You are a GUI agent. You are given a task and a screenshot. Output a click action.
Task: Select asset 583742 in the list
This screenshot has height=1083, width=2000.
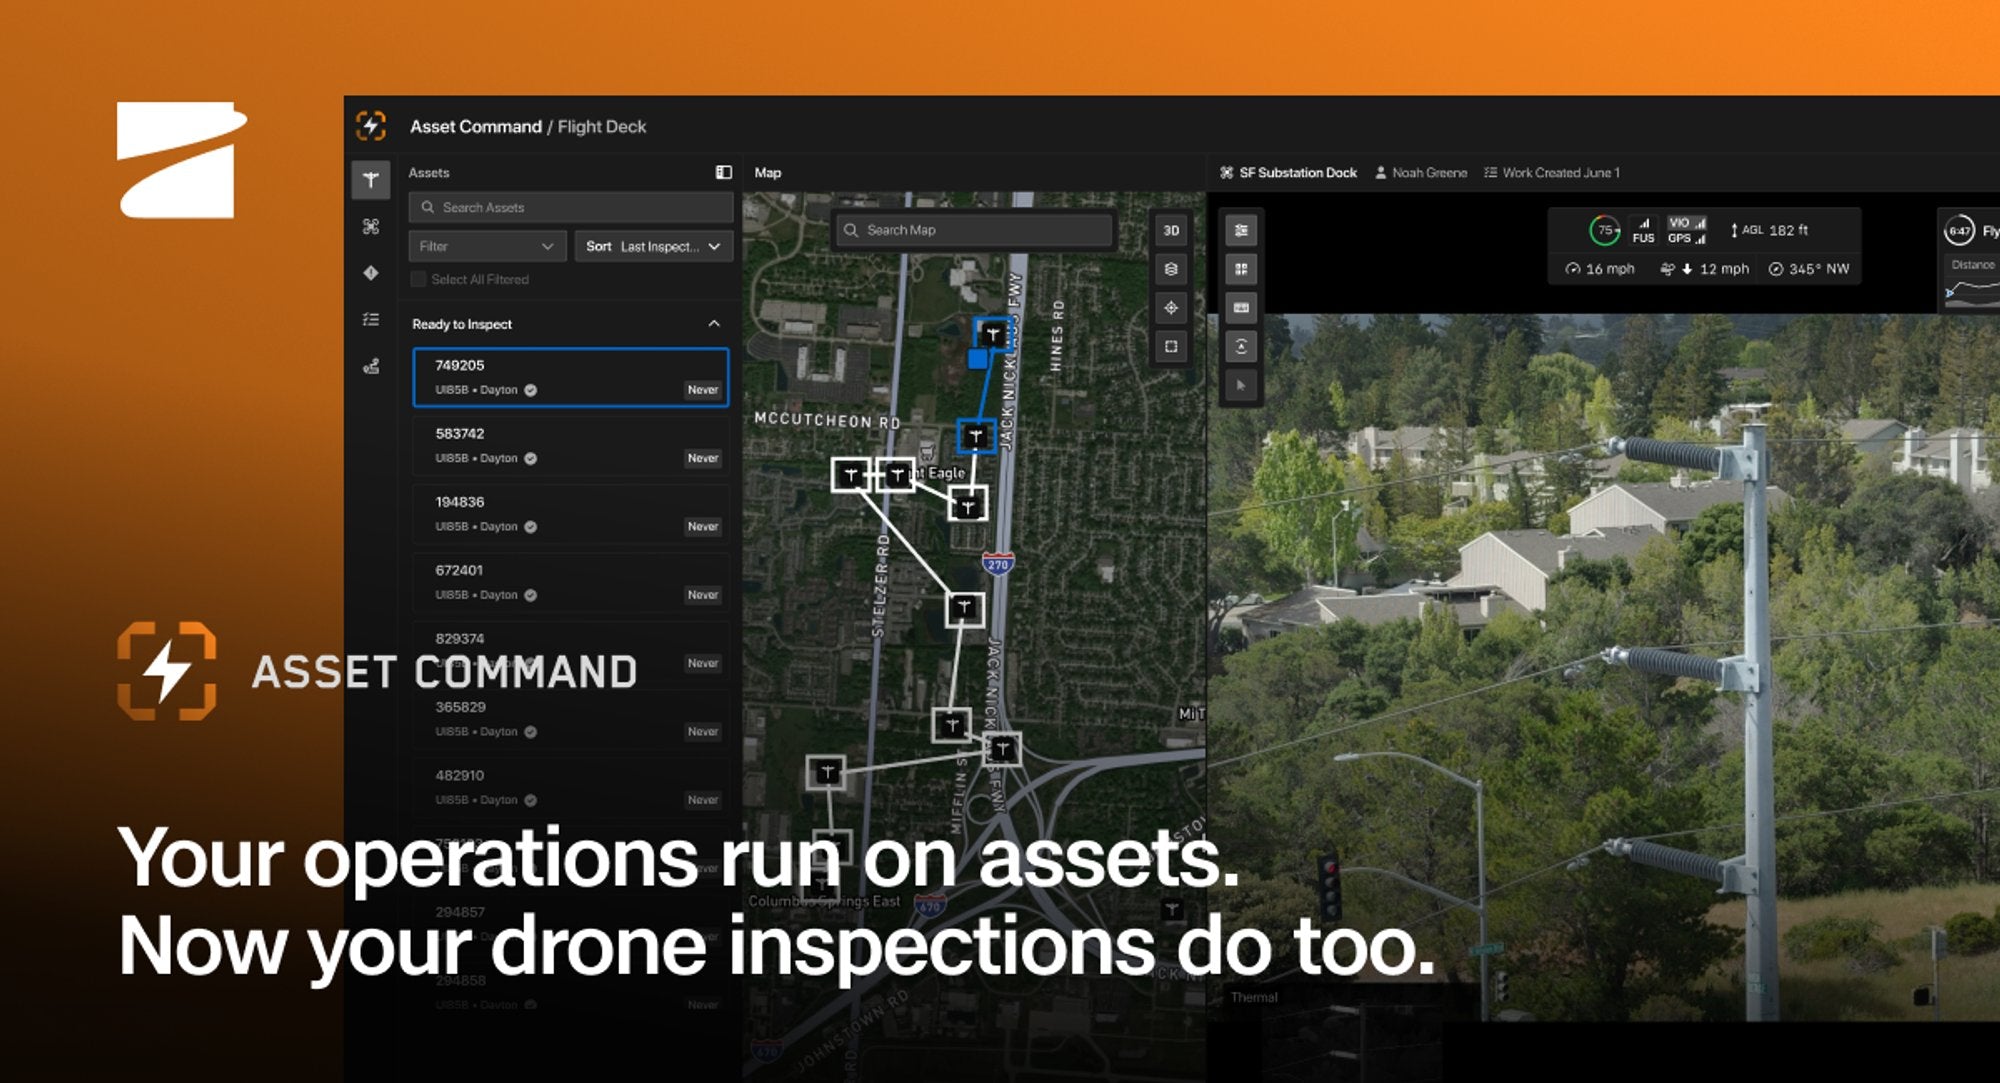(571, 445)
